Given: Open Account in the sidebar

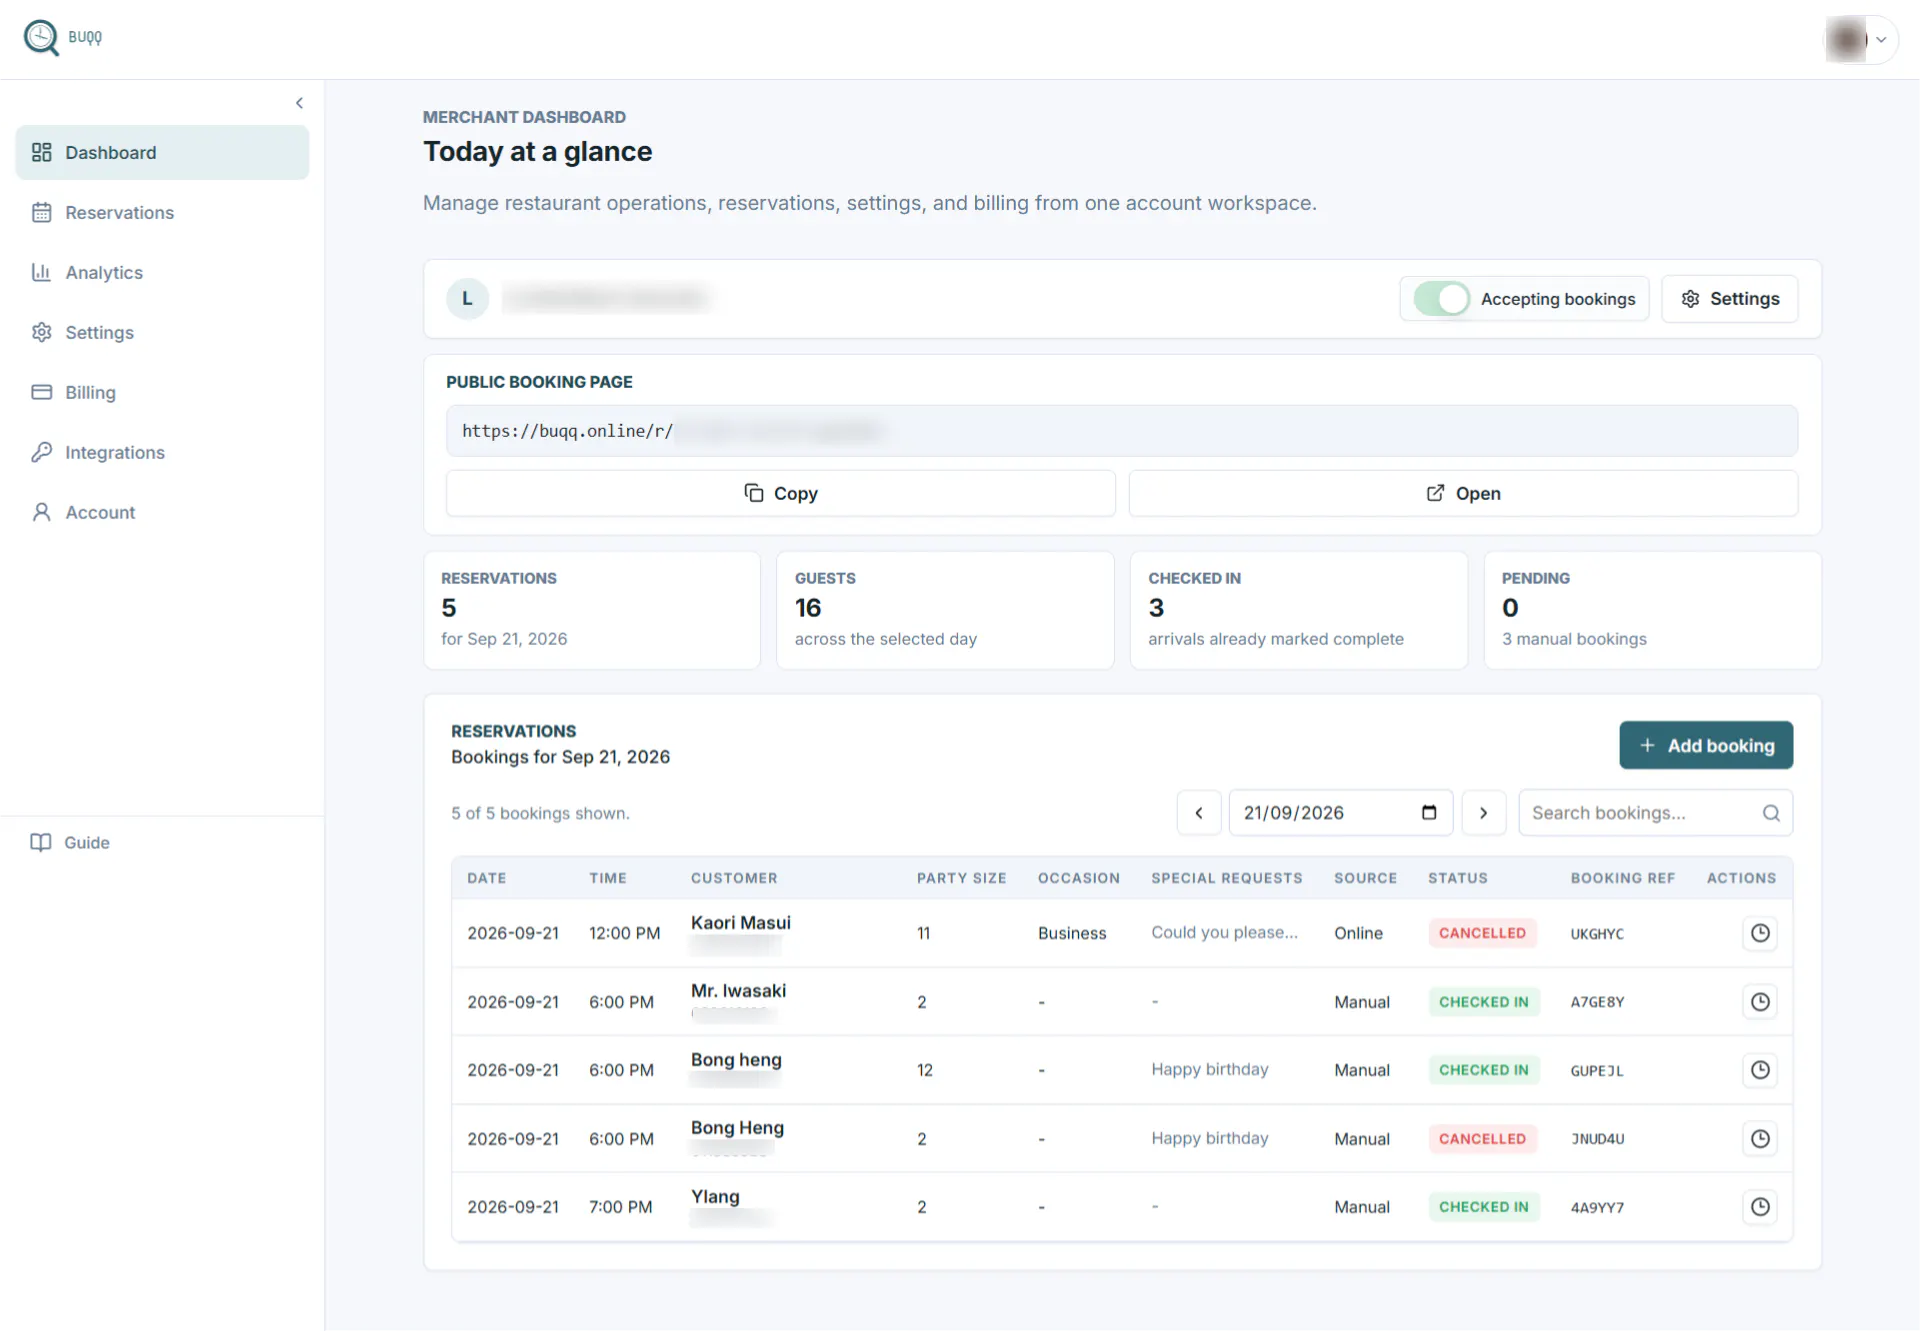Looking at the screenshot, I should pos(162,512).
